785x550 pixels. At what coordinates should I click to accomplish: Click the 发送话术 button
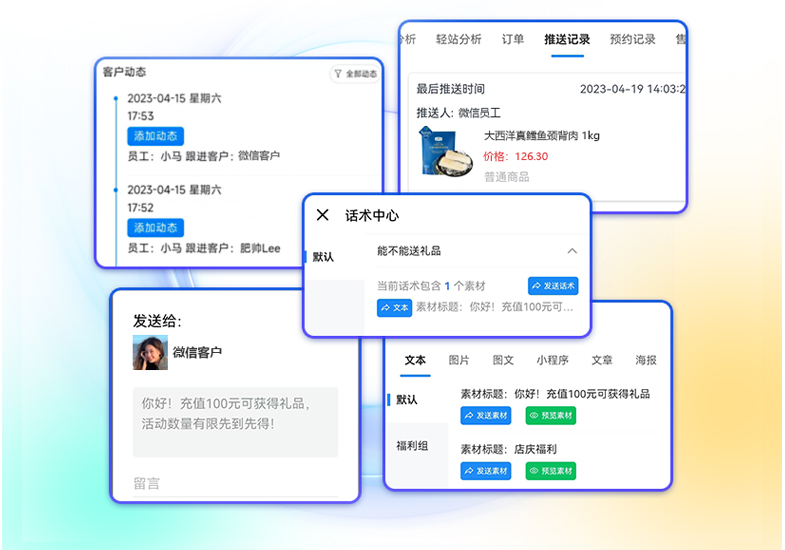click(553, 286)
